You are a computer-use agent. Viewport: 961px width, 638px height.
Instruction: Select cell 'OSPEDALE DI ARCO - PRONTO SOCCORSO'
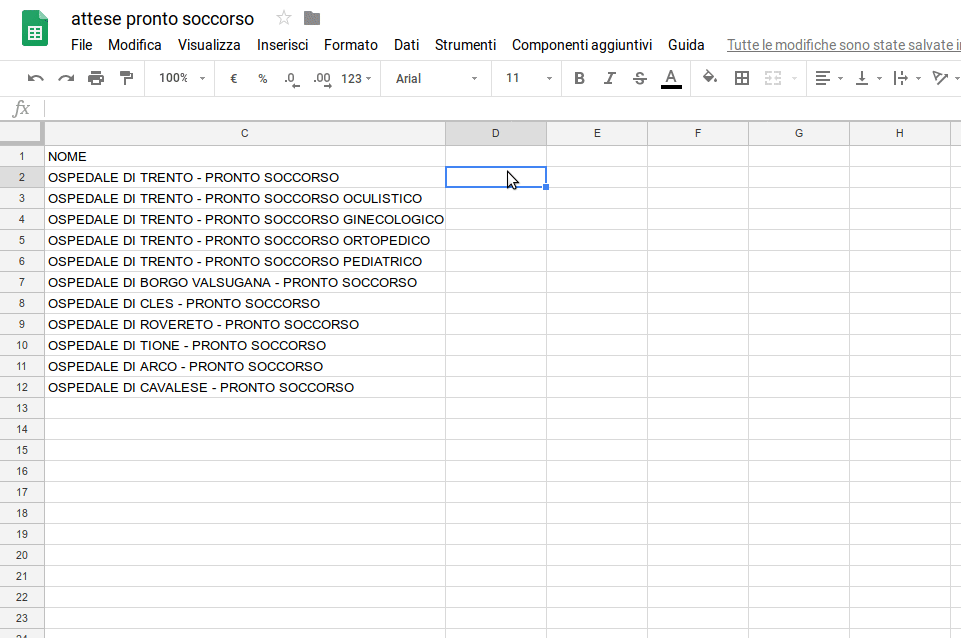(245, 366)
